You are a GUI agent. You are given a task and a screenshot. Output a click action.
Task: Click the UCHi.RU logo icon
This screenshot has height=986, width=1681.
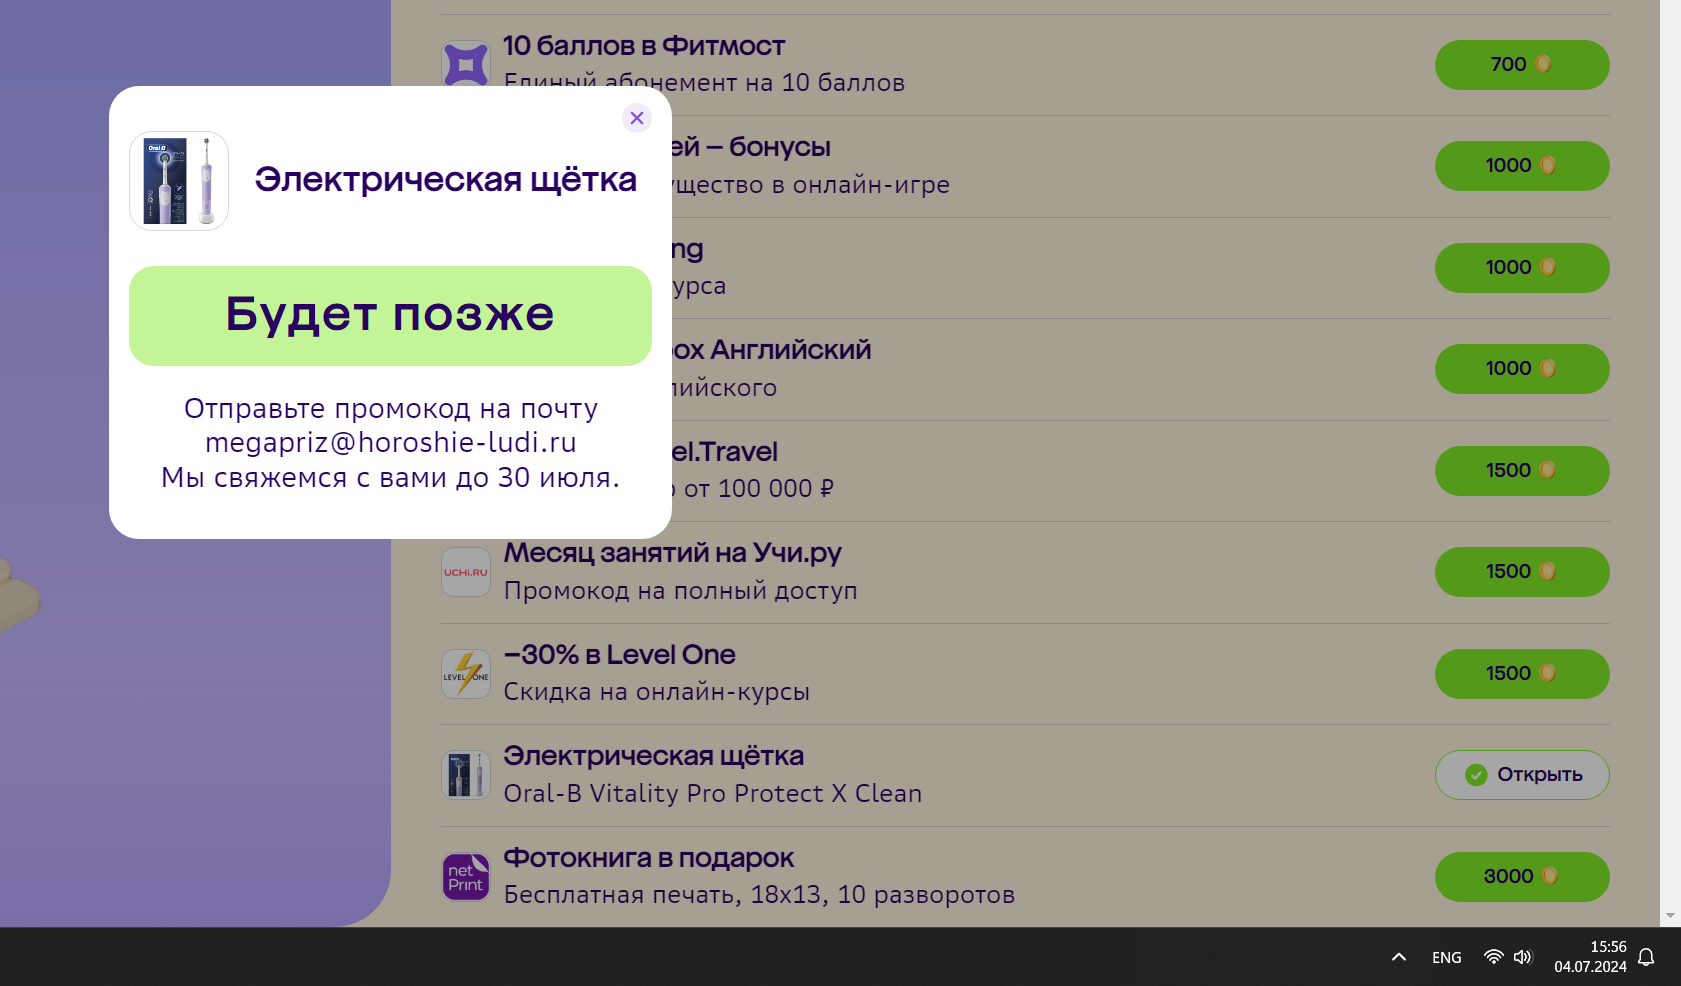coord(466,572)
